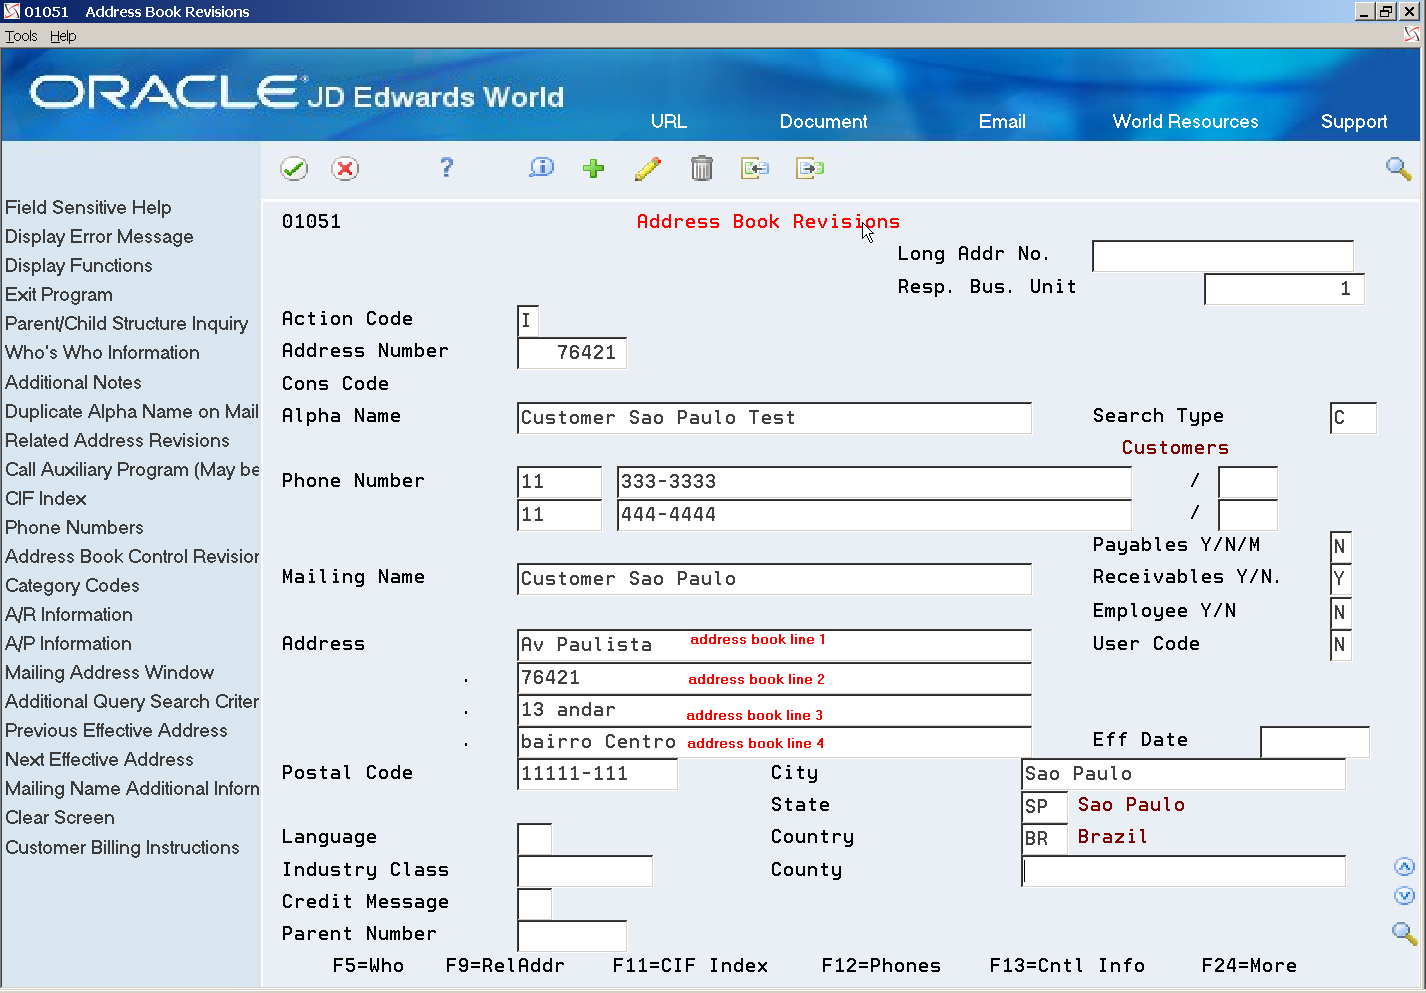The height and width of the screenshot is (993, 1426).
Task: Click the small red icon beside menu bar
Action: 1412,35
